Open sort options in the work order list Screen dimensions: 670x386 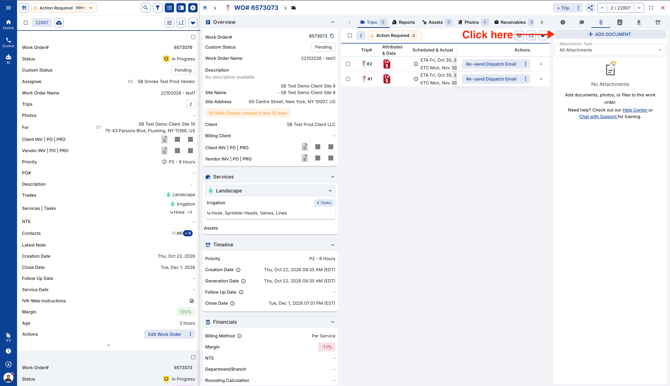coord(181,23)
